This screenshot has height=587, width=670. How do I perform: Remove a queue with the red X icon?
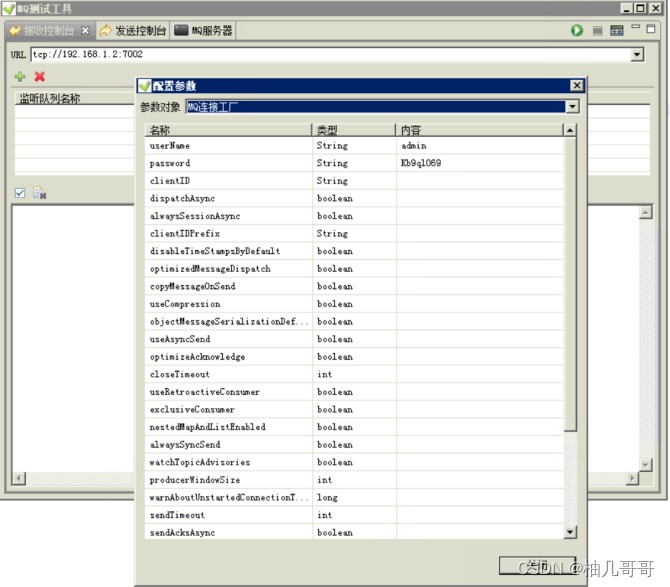(x=40, y=76)
